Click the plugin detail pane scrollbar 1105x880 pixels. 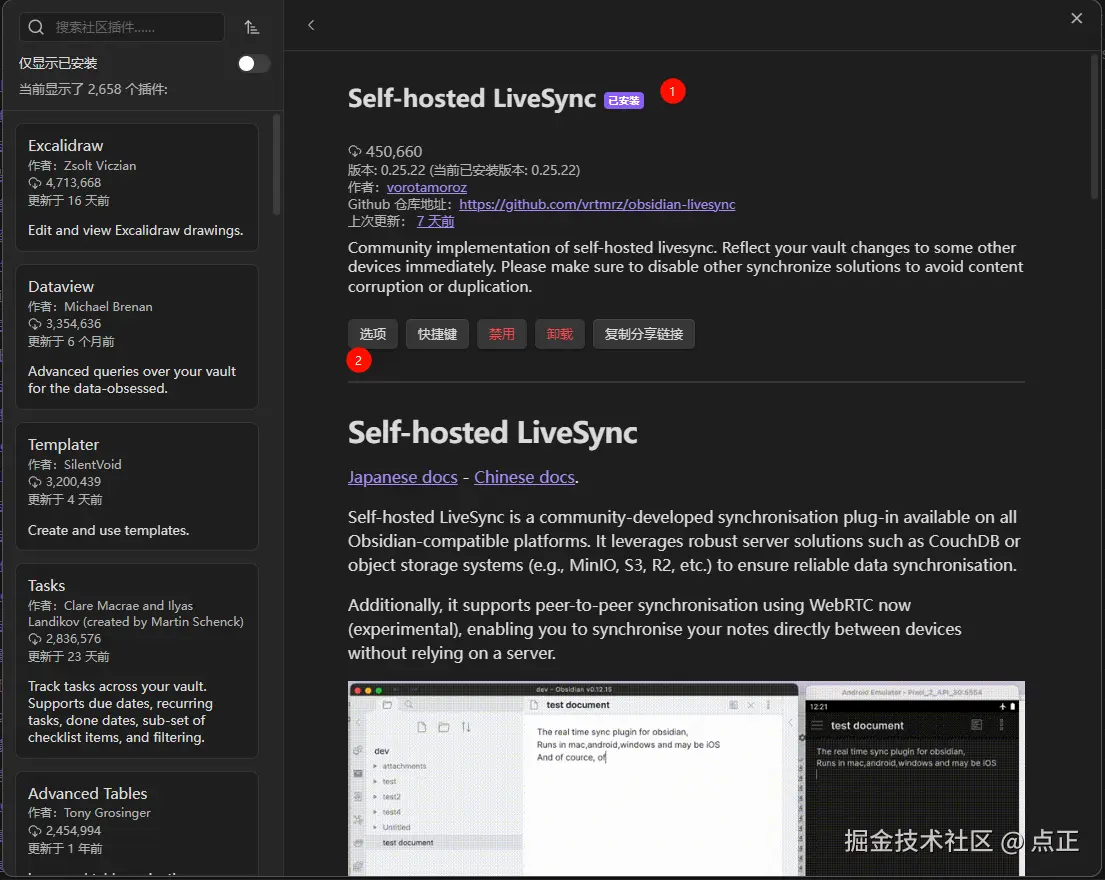pyautogui.click(x=1094, y=127)
